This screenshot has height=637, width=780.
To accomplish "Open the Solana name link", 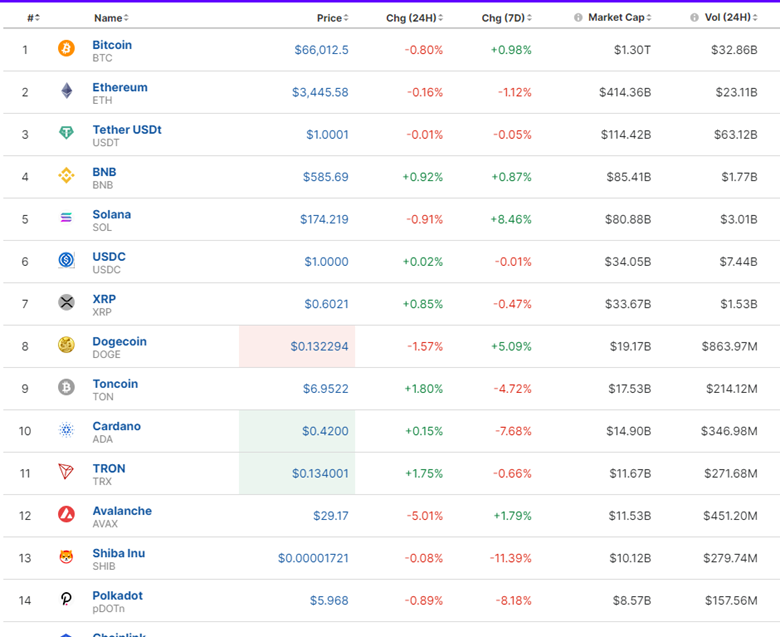I will (111, 214).
